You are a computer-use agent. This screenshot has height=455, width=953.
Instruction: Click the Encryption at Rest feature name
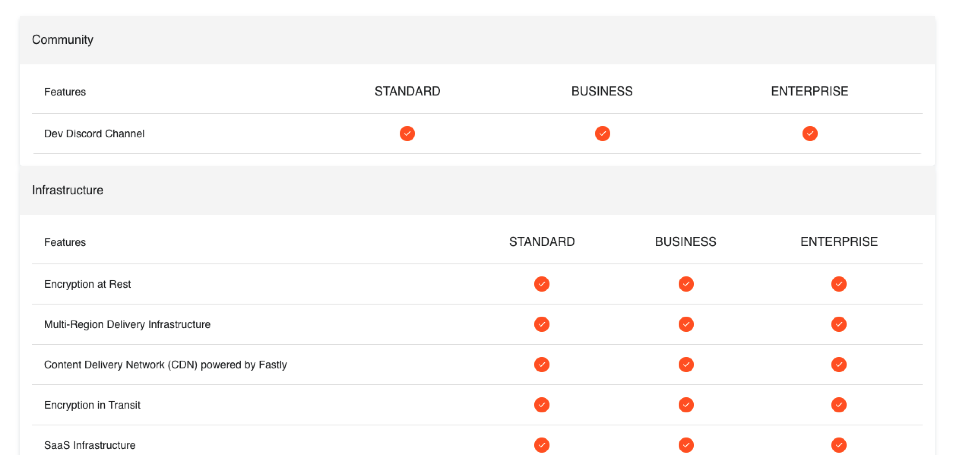click(x=88, y=284)
